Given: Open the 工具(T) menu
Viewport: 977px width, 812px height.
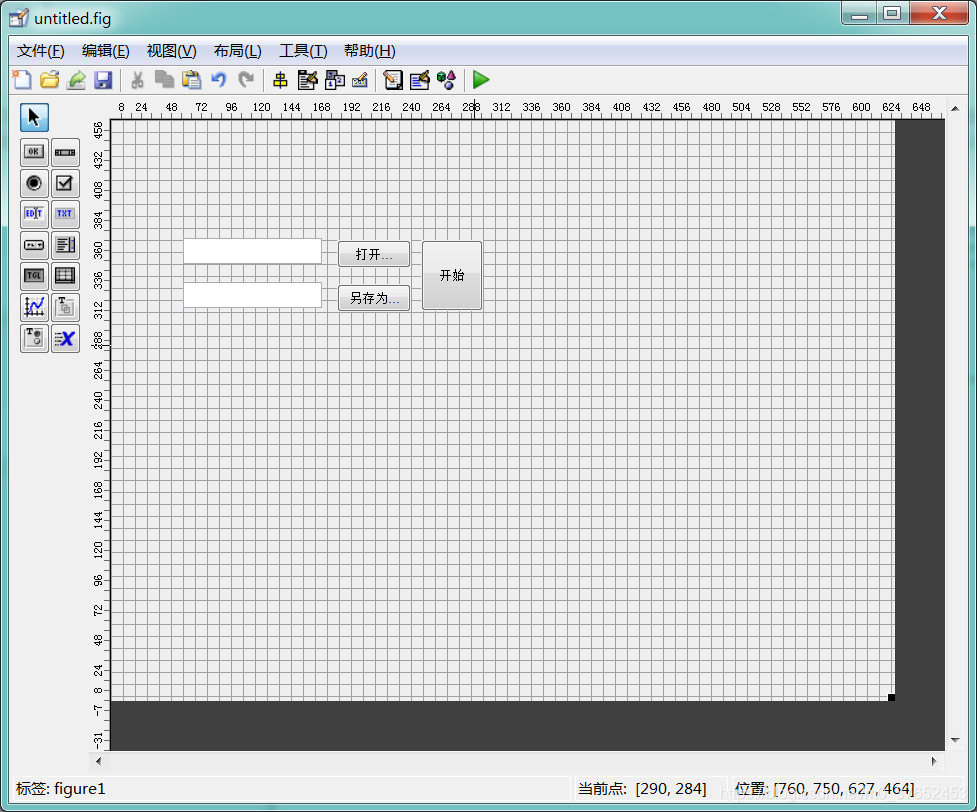Looking at the screenshot, I should click(303, 51).
